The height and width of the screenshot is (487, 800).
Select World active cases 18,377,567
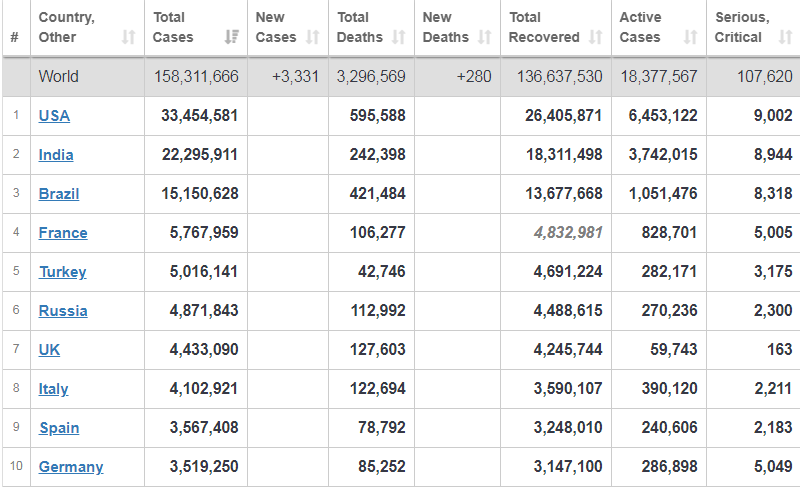[659, 76]
